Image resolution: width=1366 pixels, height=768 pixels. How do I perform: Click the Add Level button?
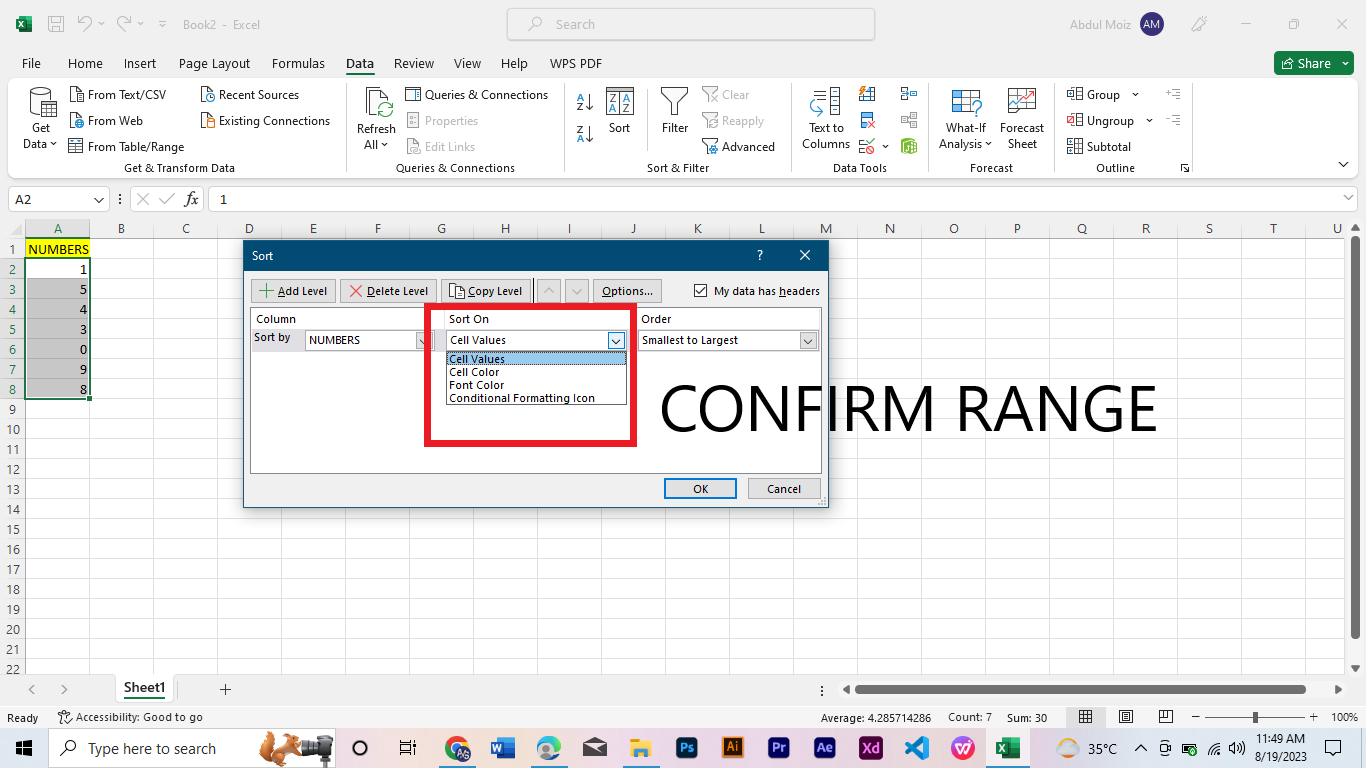[292, 290]
